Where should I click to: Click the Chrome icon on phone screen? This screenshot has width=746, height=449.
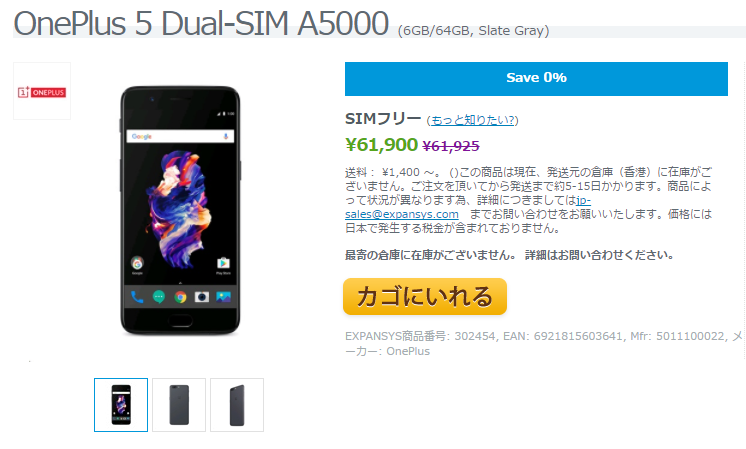pos(180,297)
